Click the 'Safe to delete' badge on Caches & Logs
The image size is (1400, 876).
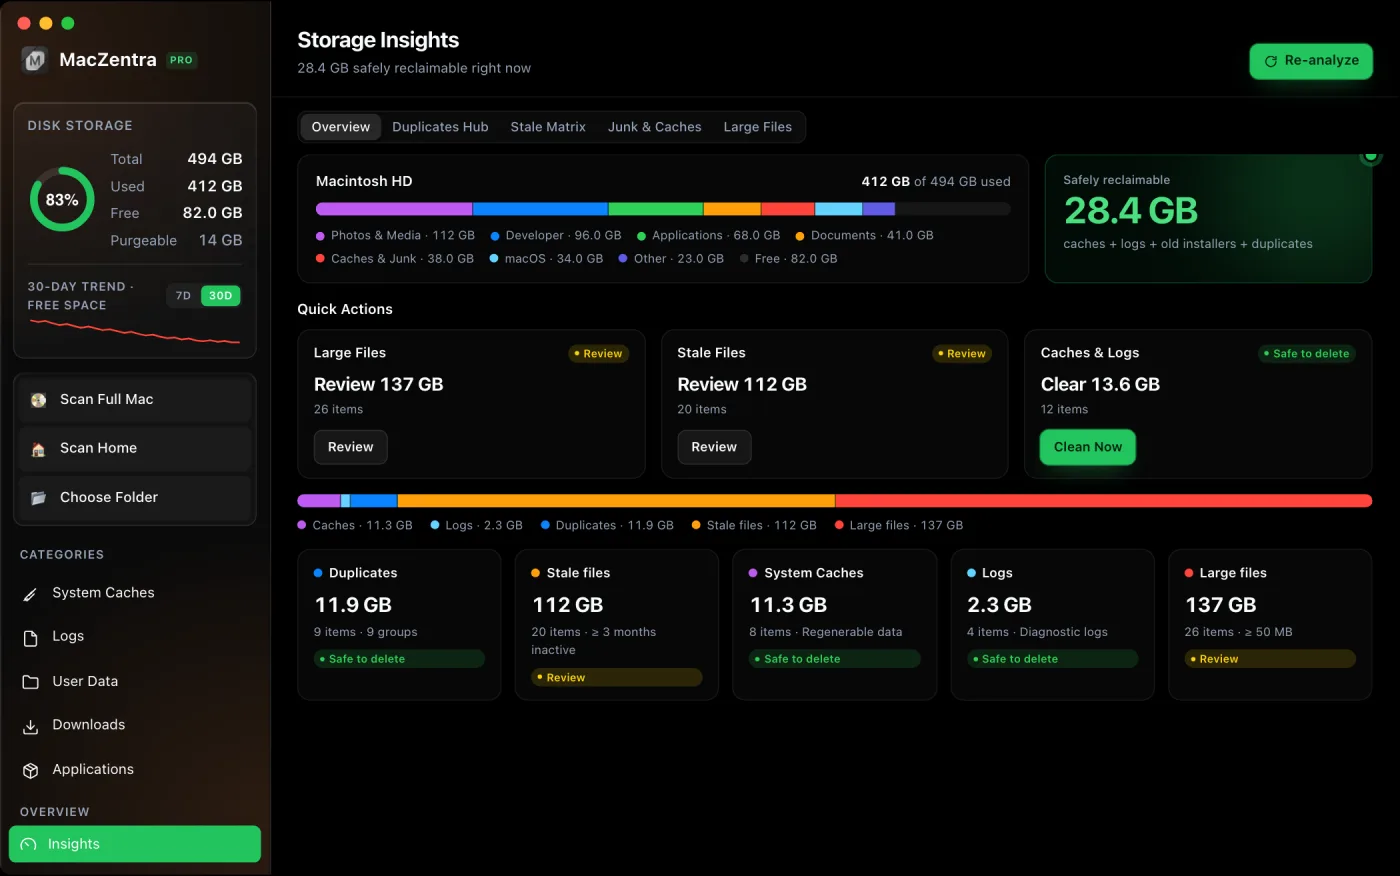(1307, 354)
